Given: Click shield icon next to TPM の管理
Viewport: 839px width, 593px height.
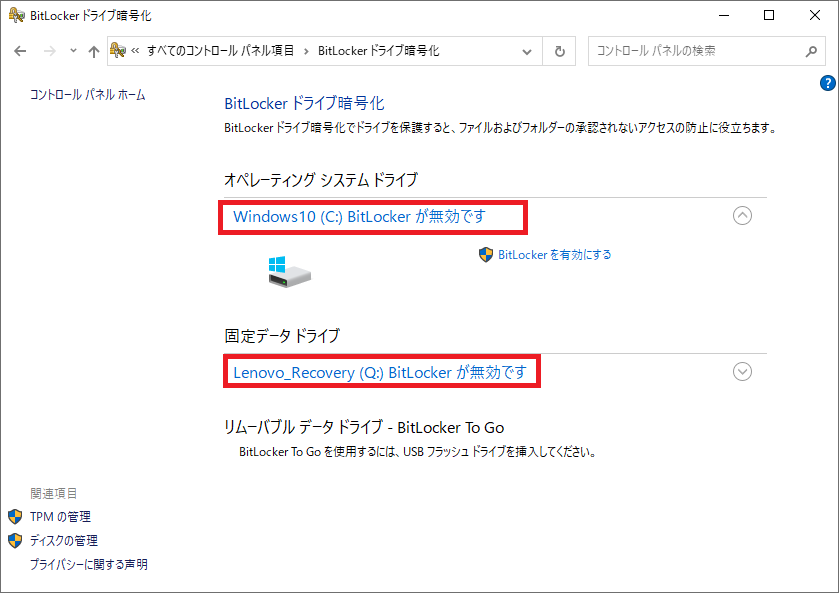Looking at the screenshot, I should coord(15,516).
